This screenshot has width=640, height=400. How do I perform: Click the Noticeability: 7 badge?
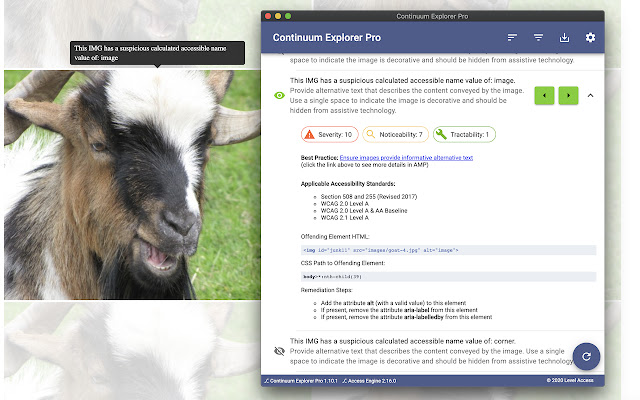(396, 134)
